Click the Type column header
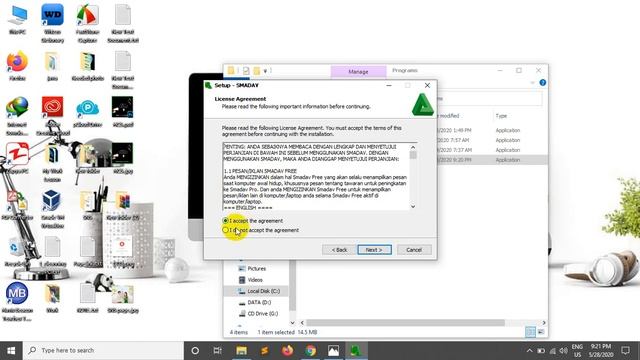This screenshot has width=640, height=360. pos(501,116)
